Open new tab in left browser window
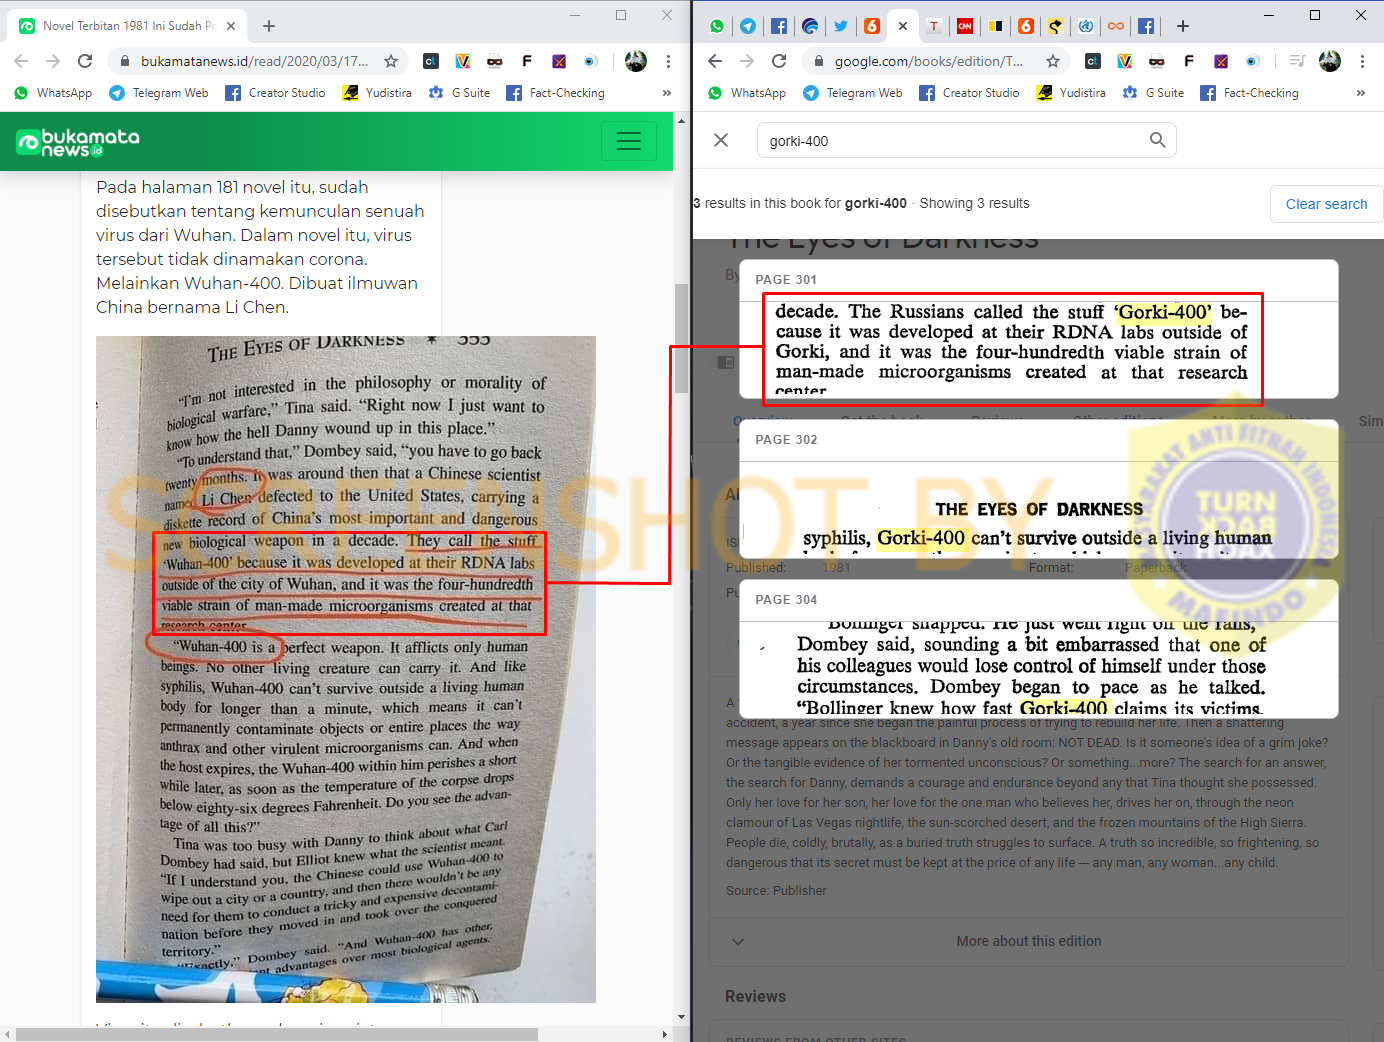The height and width of the screenshot is (1042, 1384). 269,26
